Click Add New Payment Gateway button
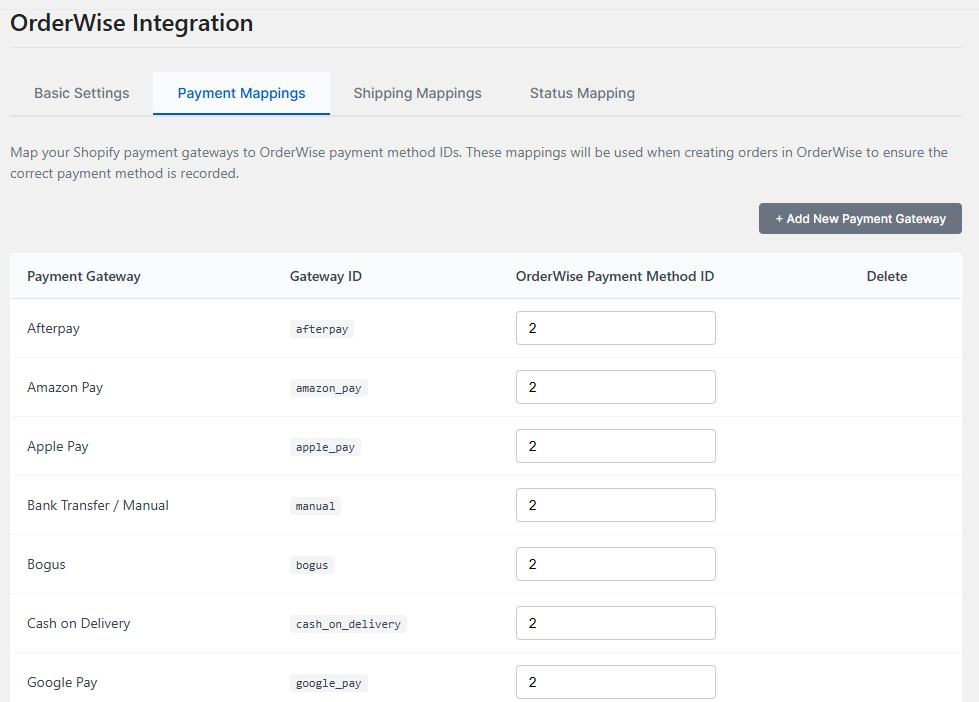 pos(860,219)
